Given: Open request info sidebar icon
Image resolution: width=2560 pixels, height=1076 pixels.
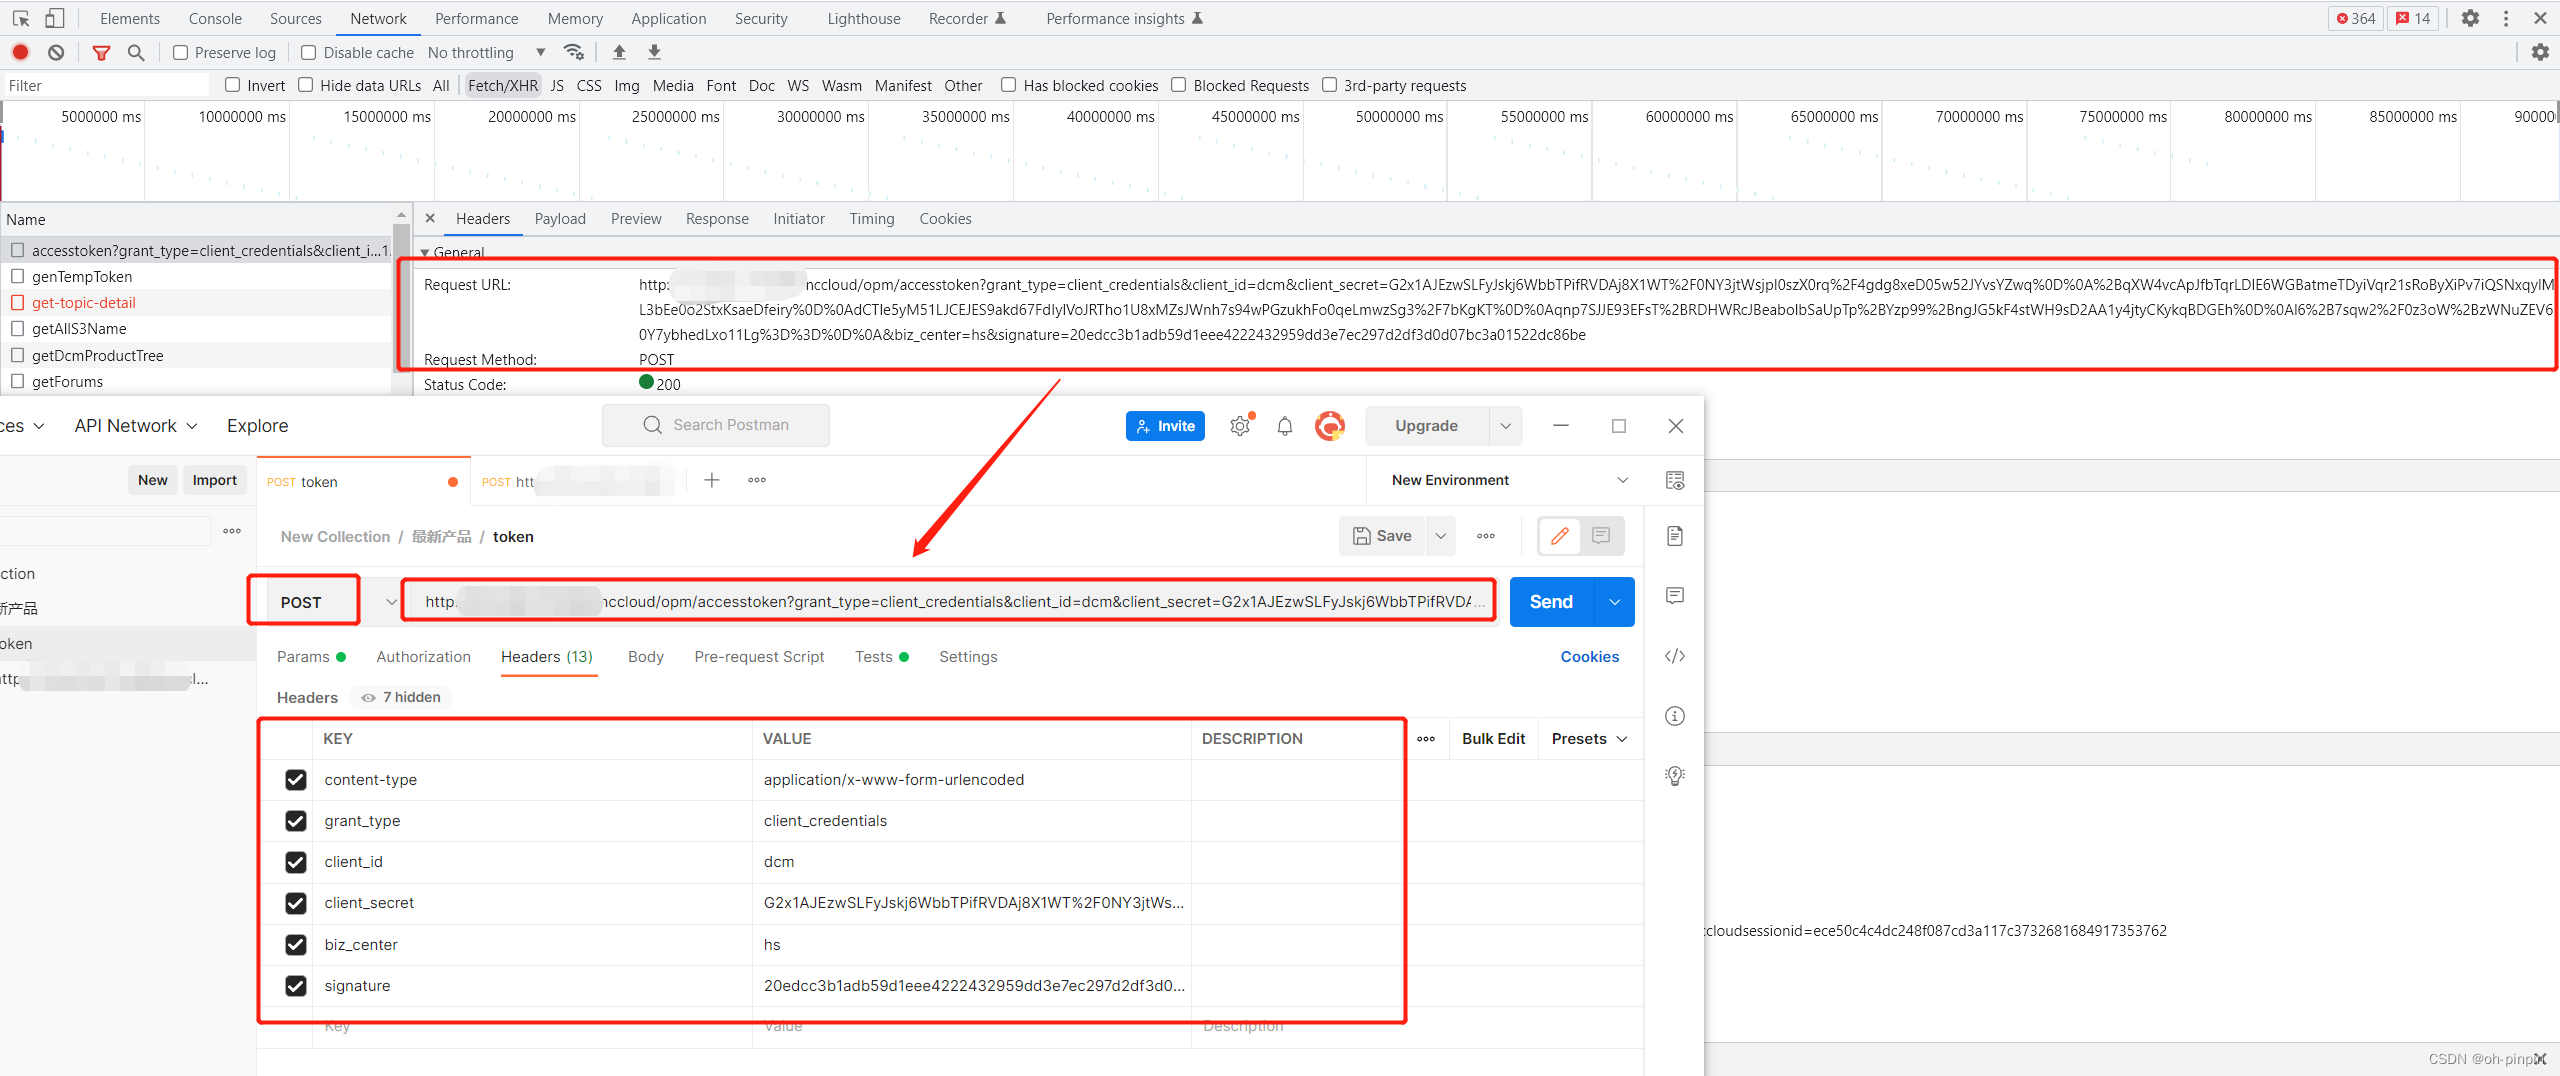Looking at the screenshot, I should (1675, 716).
